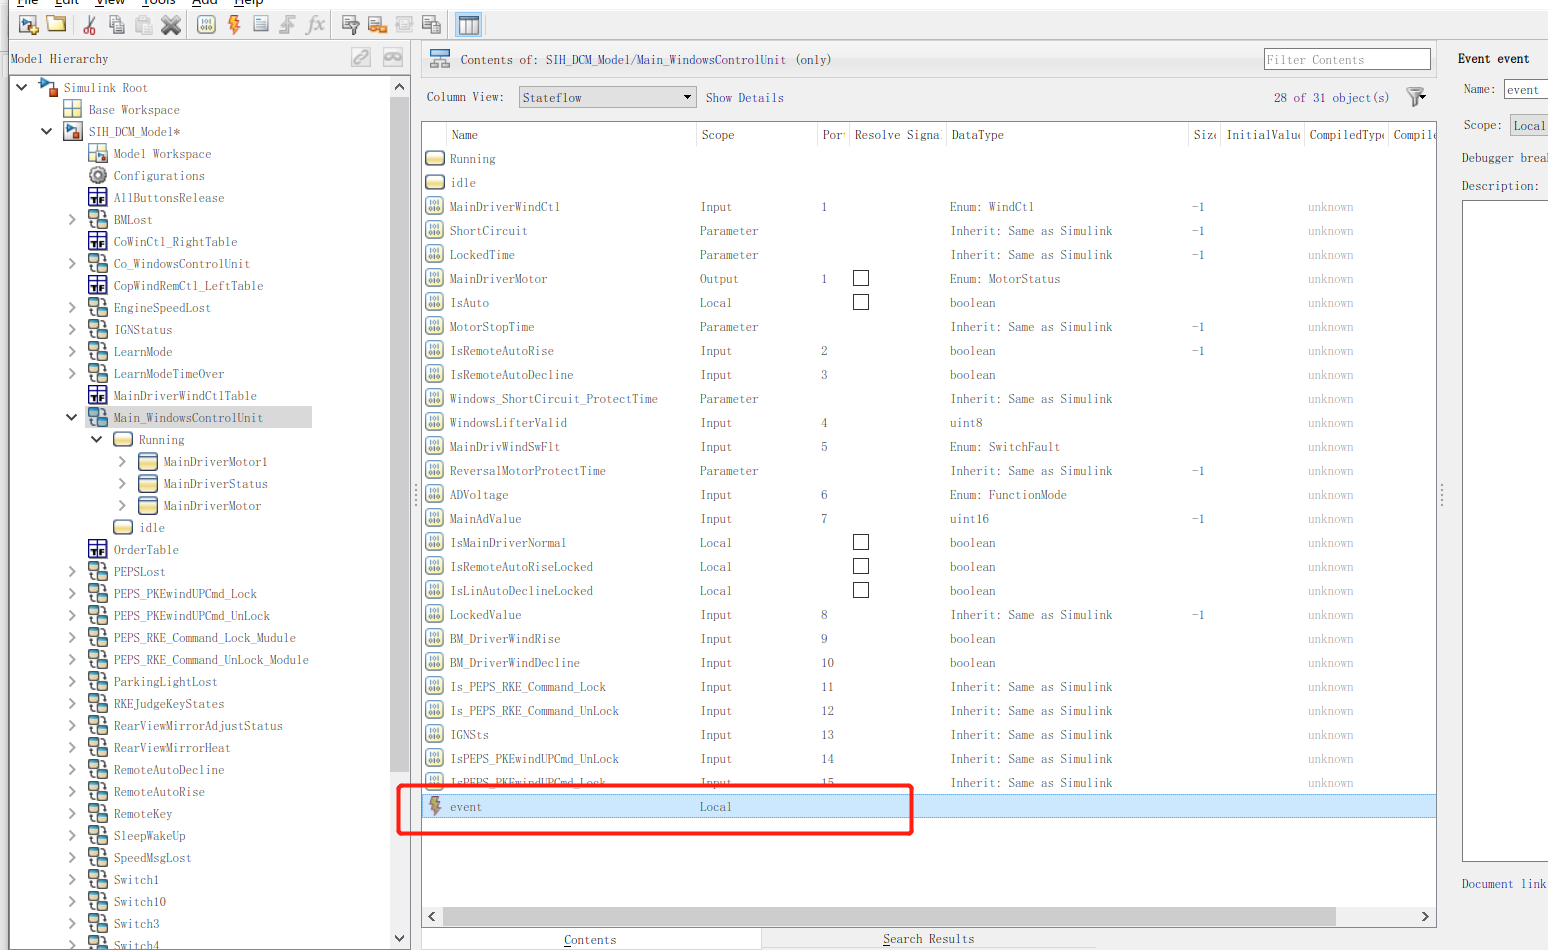Click the Description text area
This screenshot has width=1548, height=950.
pos(1505,530)
